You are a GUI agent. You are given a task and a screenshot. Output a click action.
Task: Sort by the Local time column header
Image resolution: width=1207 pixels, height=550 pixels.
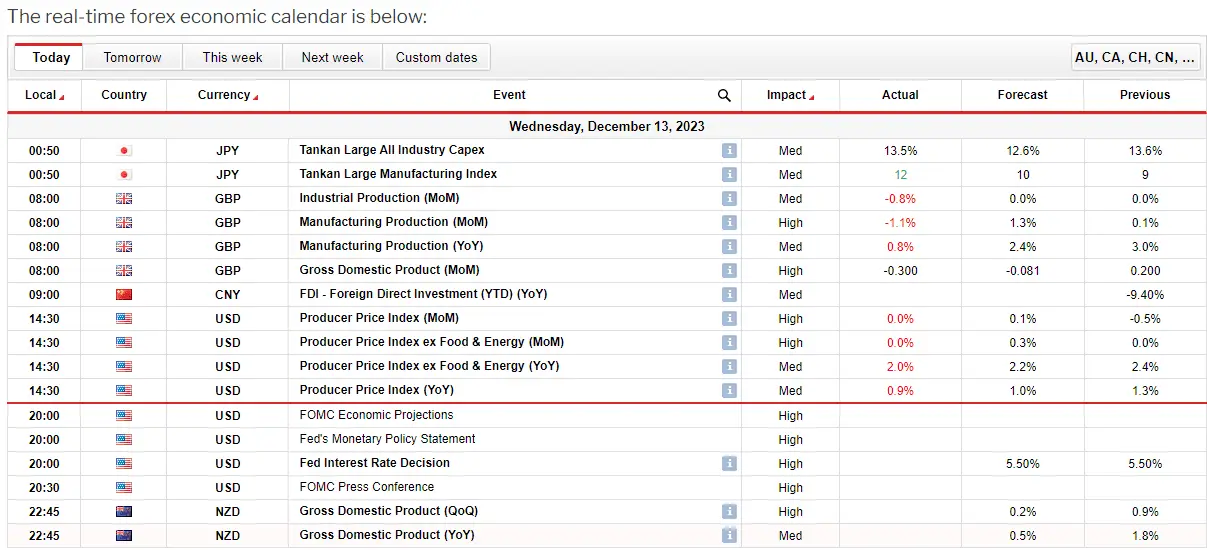[44, 95]
